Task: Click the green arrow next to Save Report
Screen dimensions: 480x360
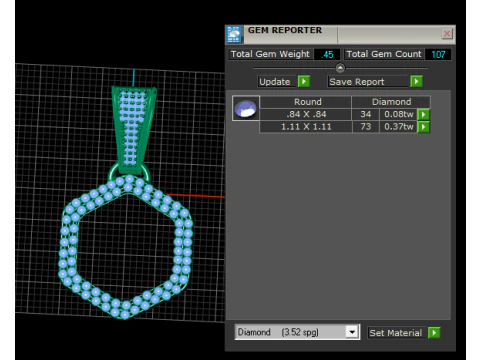Action: point(417,81)
